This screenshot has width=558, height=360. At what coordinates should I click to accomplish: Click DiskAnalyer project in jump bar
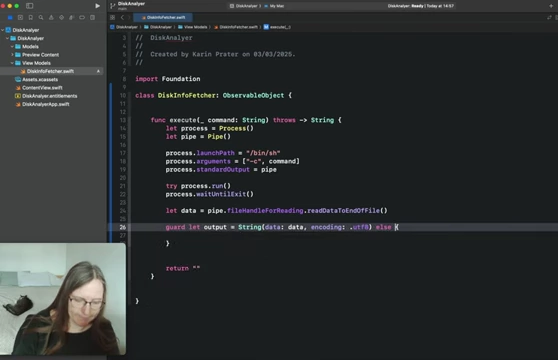(124, 27)
